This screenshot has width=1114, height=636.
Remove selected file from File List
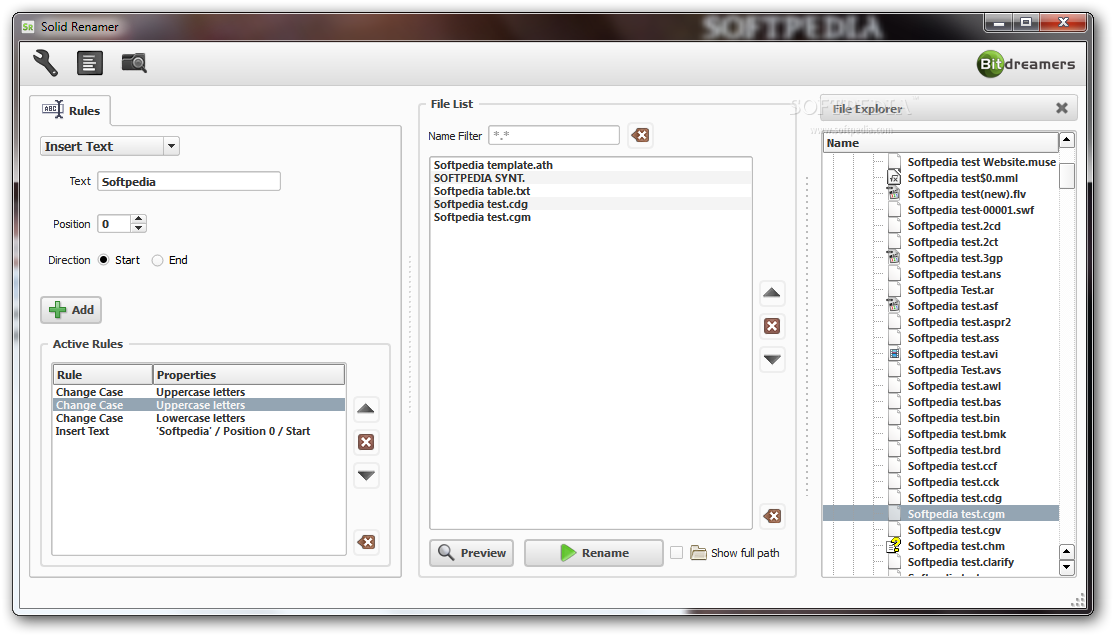(772, 326)
